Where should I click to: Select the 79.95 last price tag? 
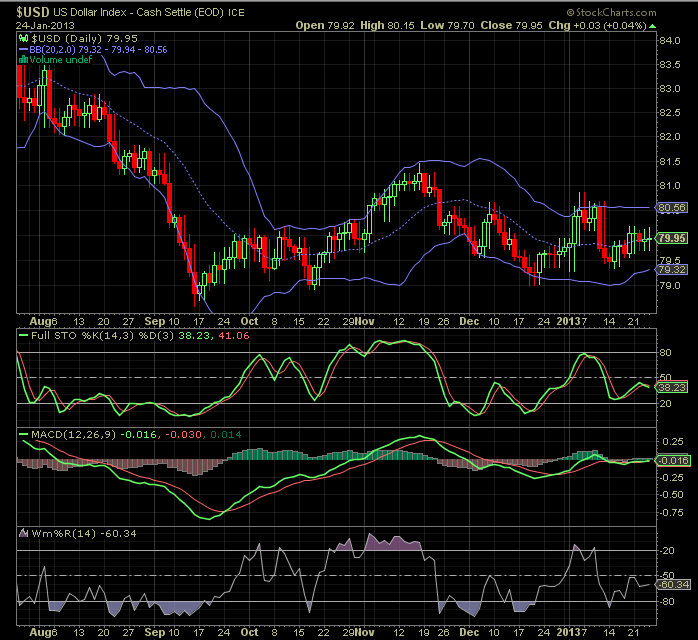(670, 238)
